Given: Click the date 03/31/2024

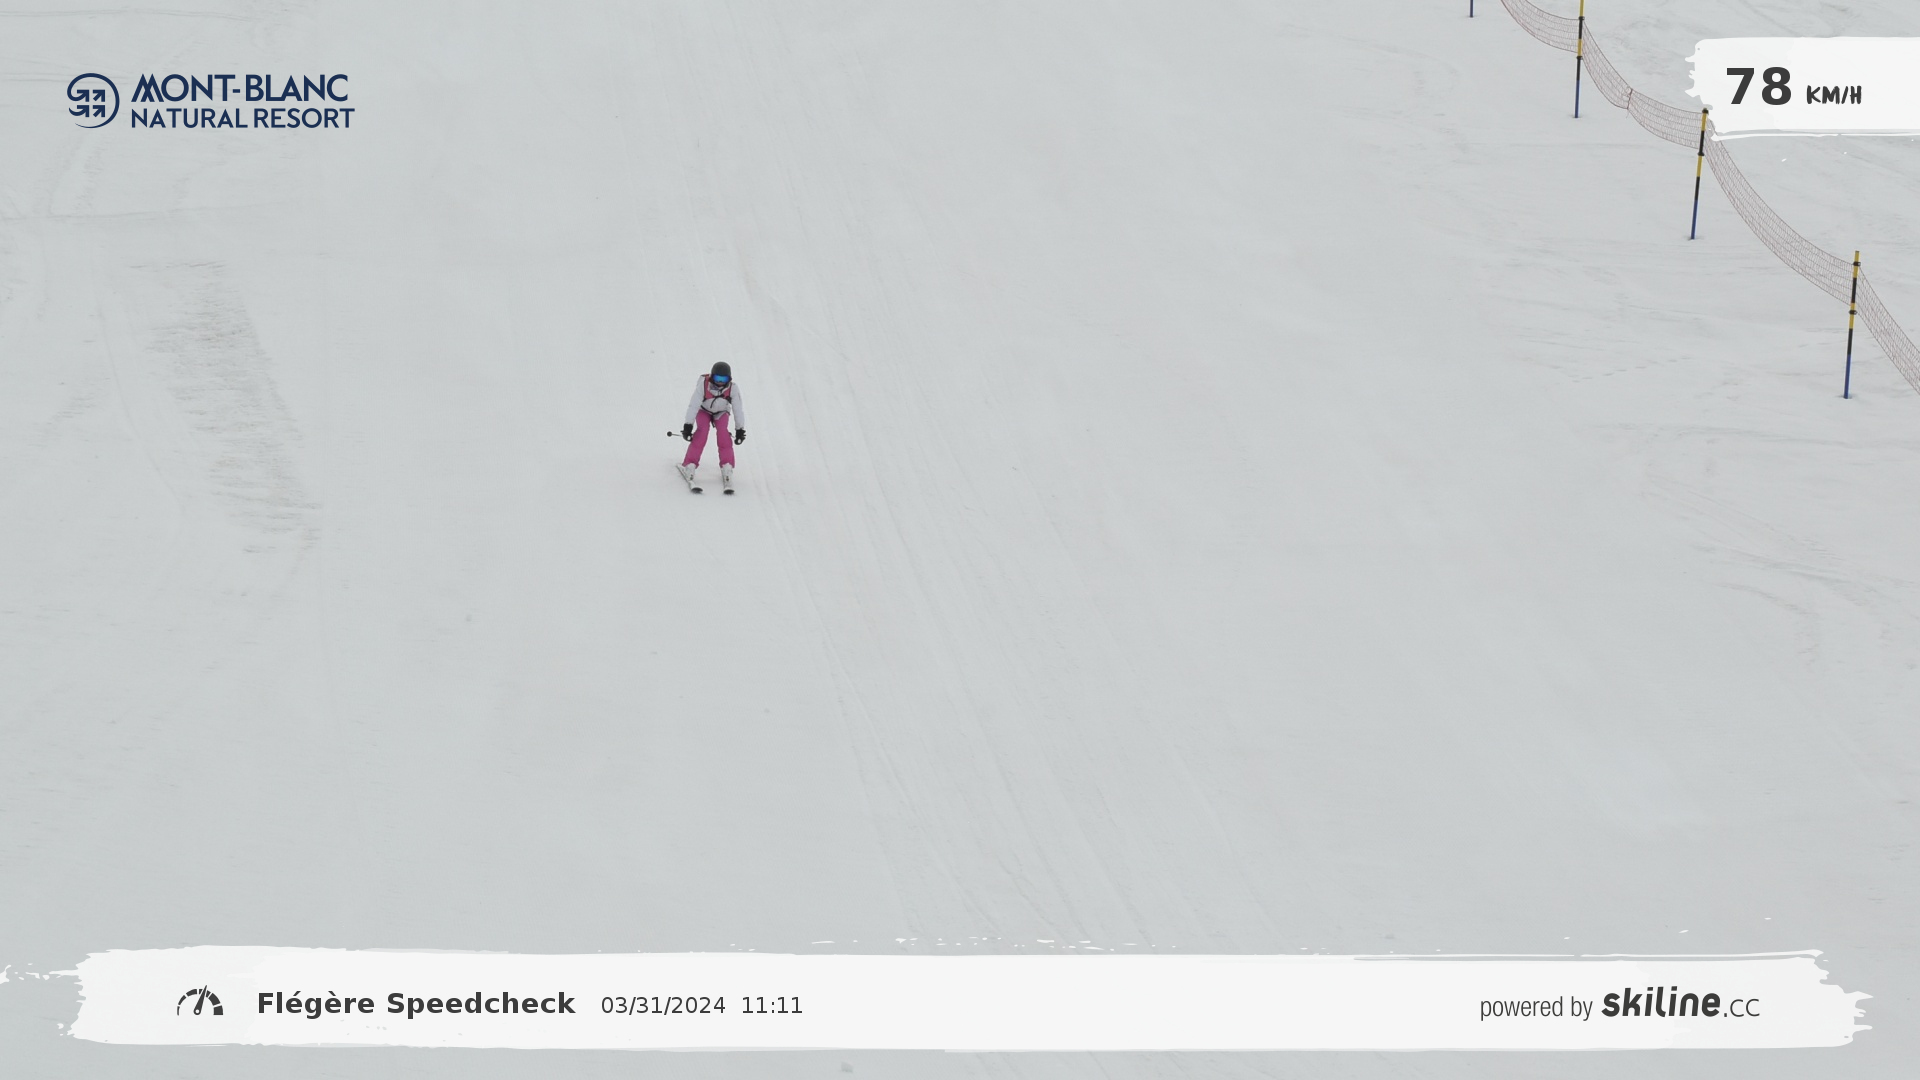Looking at the screenshot, I should [663, 1006].
